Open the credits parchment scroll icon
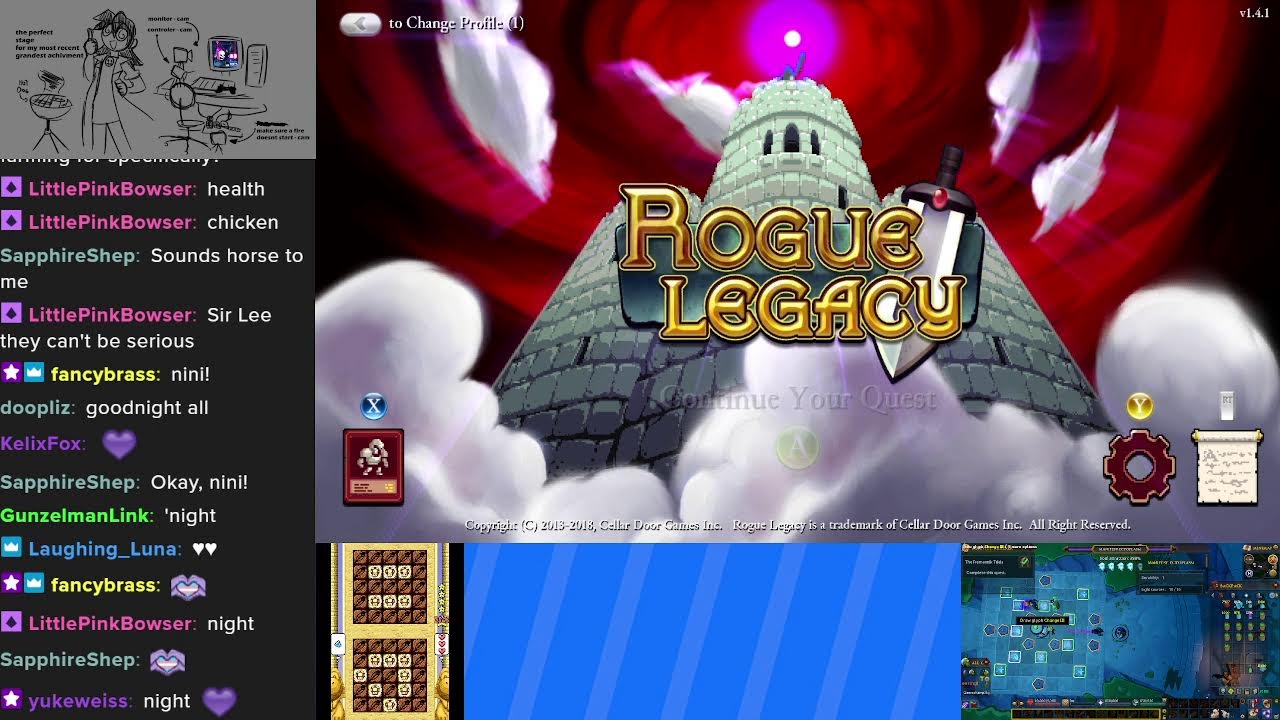The image size is (1280, 720). coord(1227,467)
